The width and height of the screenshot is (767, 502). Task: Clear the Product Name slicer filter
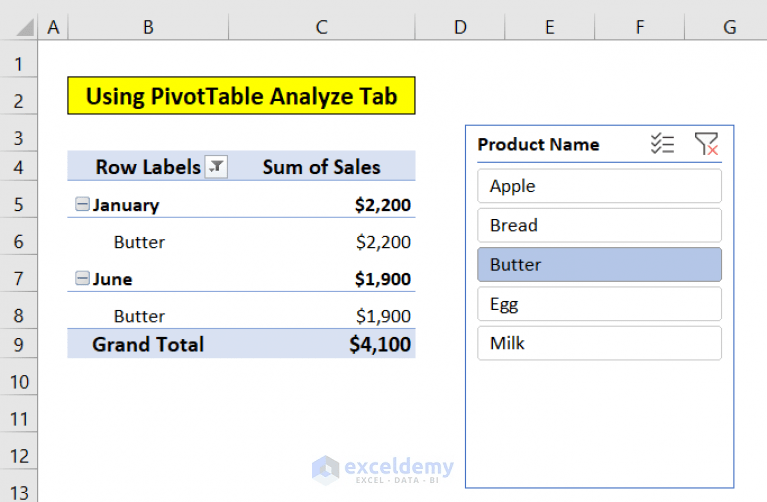706,144
